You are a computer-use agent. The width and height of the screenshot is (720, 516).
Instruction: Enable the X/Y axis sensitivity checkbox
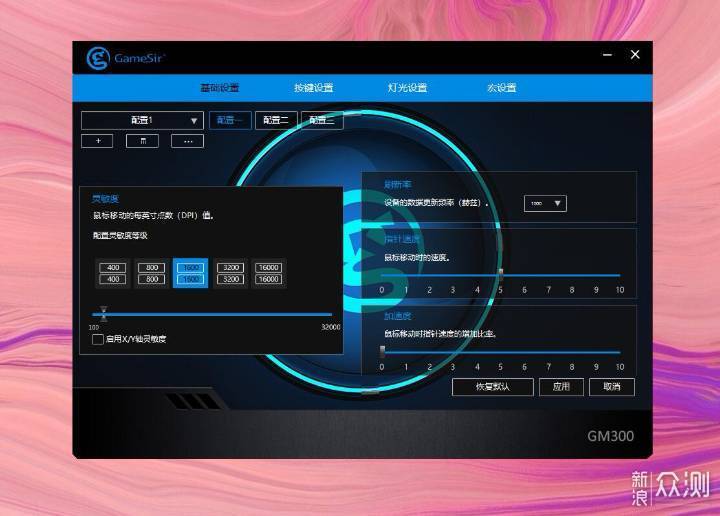[98, 339]
